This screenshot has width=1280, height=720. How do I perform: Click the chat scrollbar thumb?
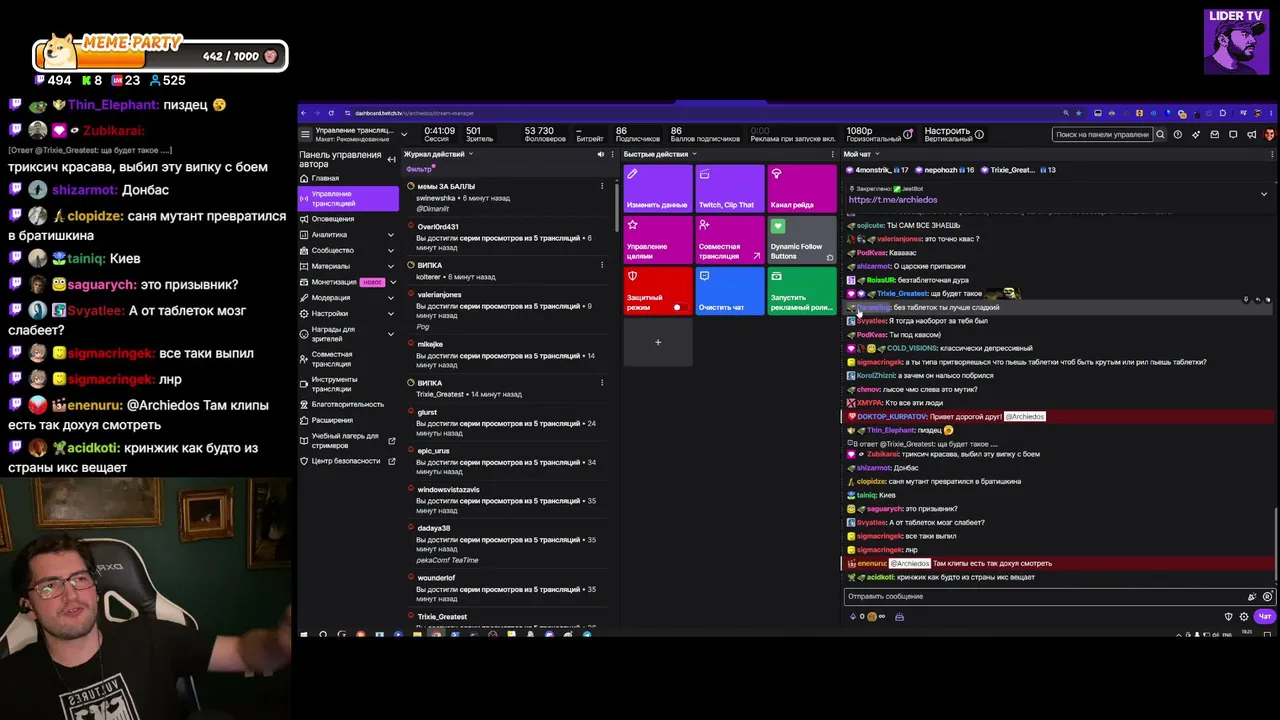[x=1277, y=542]
